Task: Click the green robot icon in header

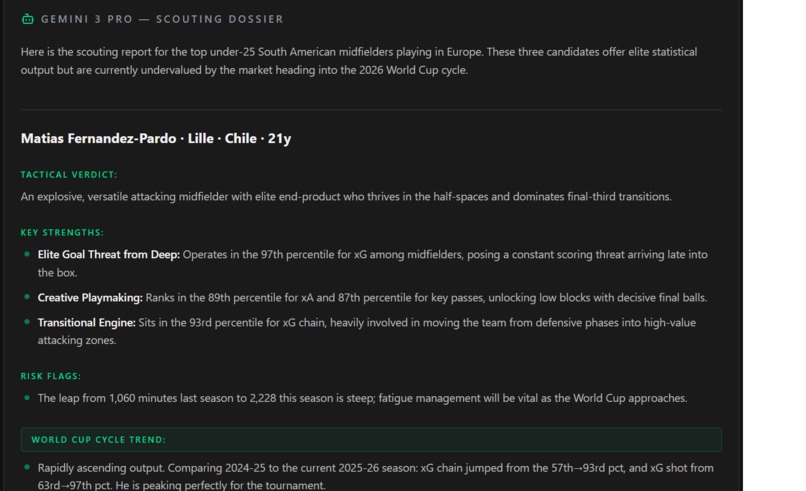Action: point(28,19)
